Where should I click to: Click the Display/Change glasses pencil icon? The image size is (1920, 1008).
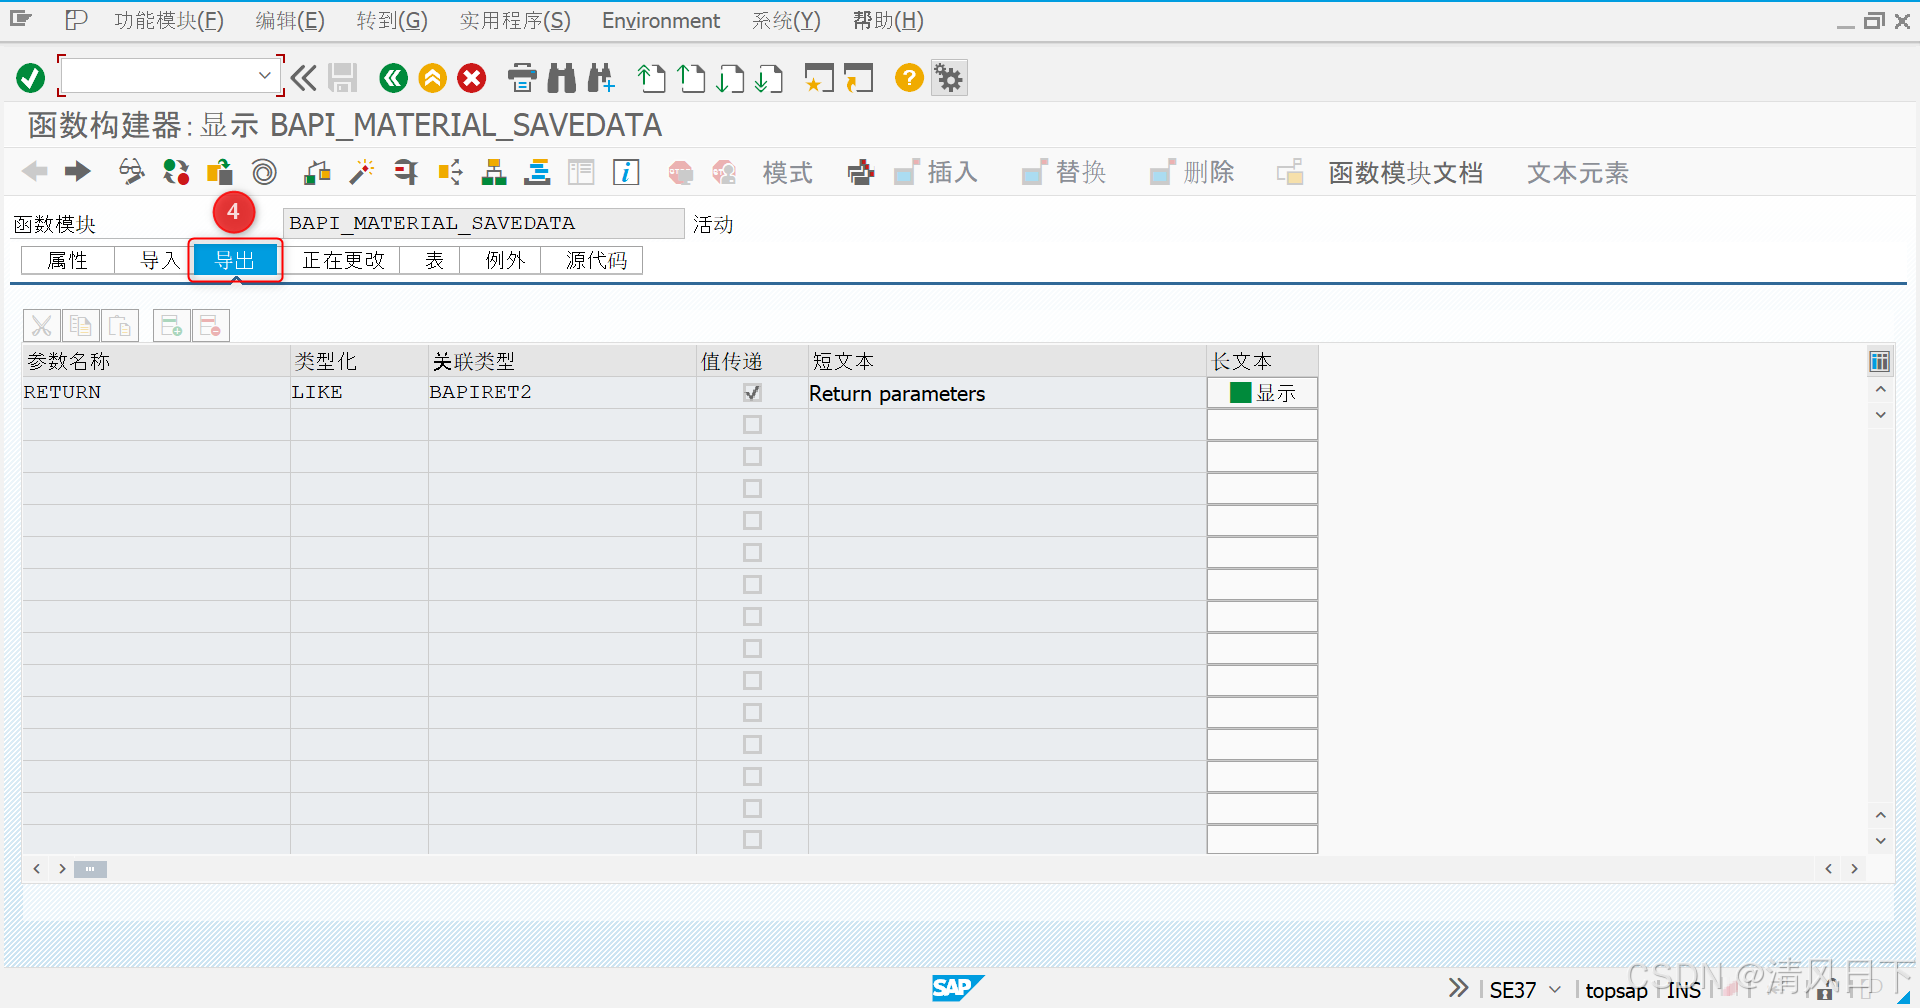131,172
